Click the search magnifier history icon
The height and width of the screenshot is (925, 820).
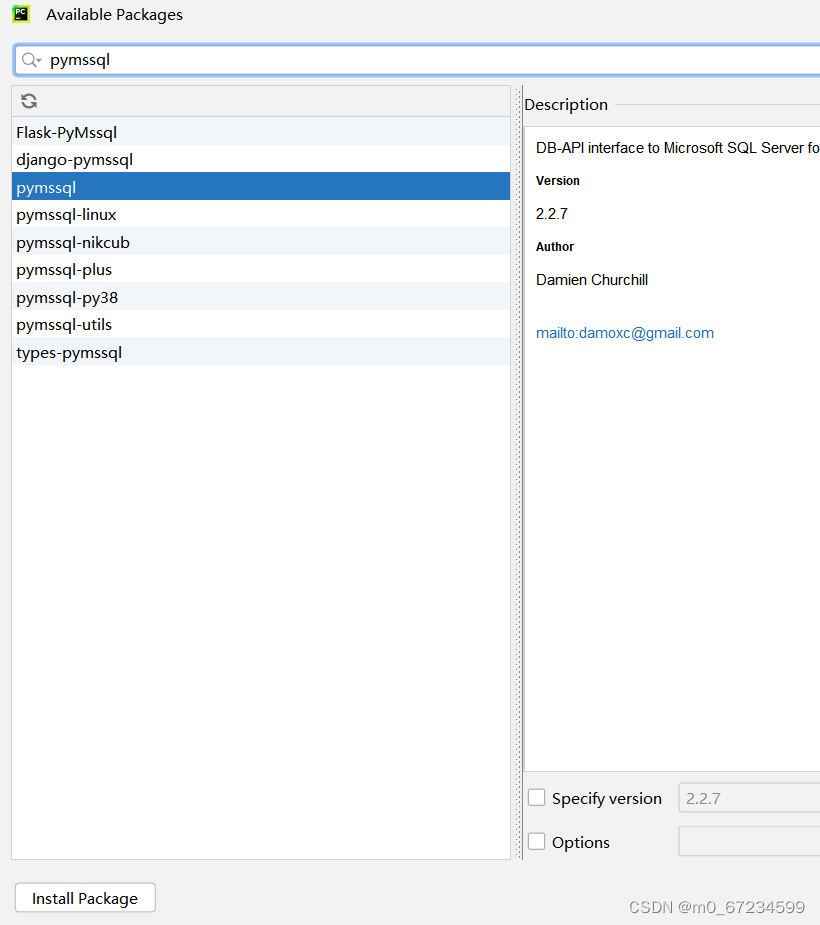click(x=31, y=60)
